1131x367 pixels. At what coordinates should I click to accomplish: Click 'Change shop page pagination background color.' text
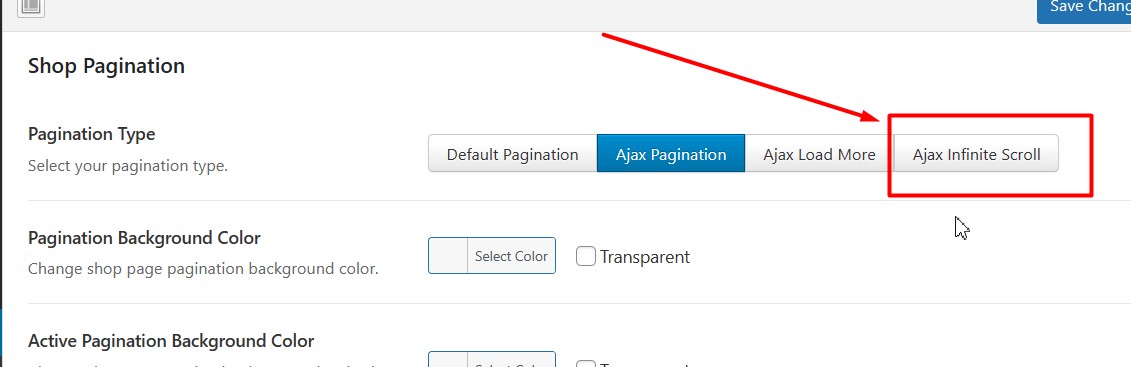click(203, 269)
